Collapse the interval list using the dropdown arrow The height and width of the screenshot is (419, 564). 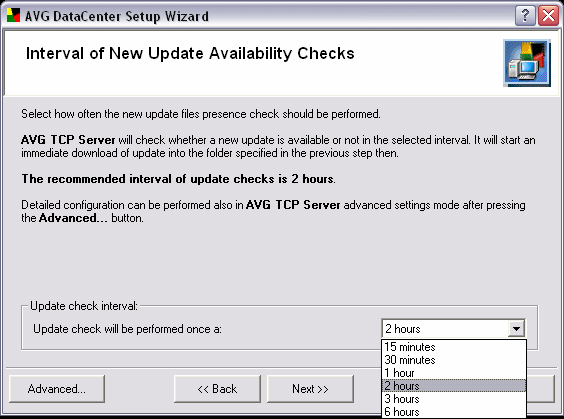[516, 329]
